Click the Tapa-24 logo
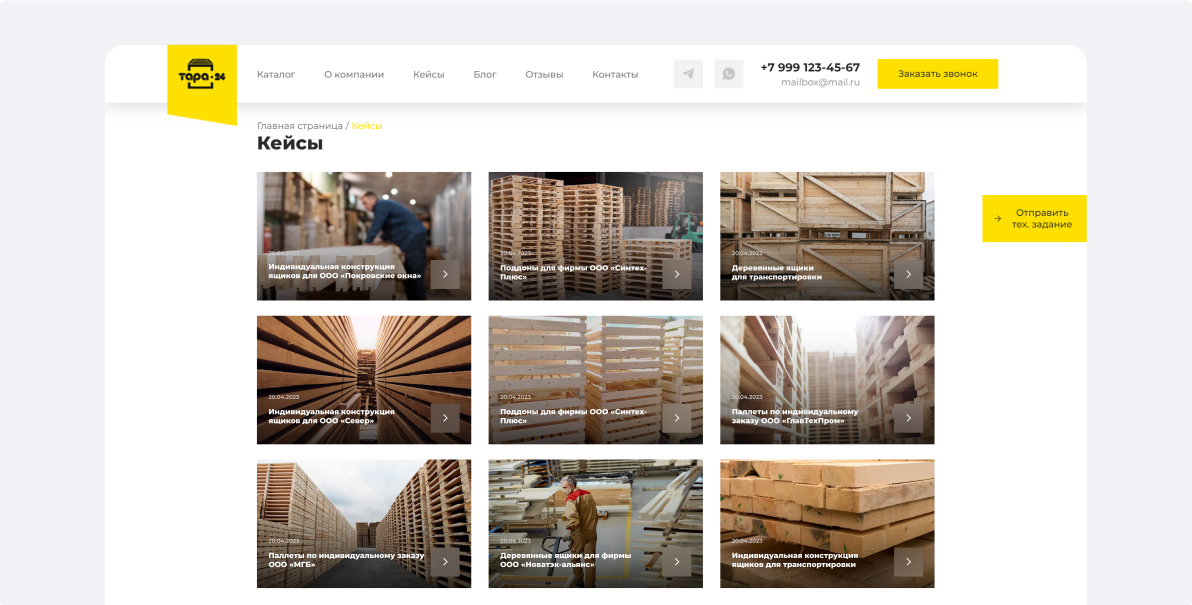The width and height of the screenshot is (1192, 605). pos(202,74)
